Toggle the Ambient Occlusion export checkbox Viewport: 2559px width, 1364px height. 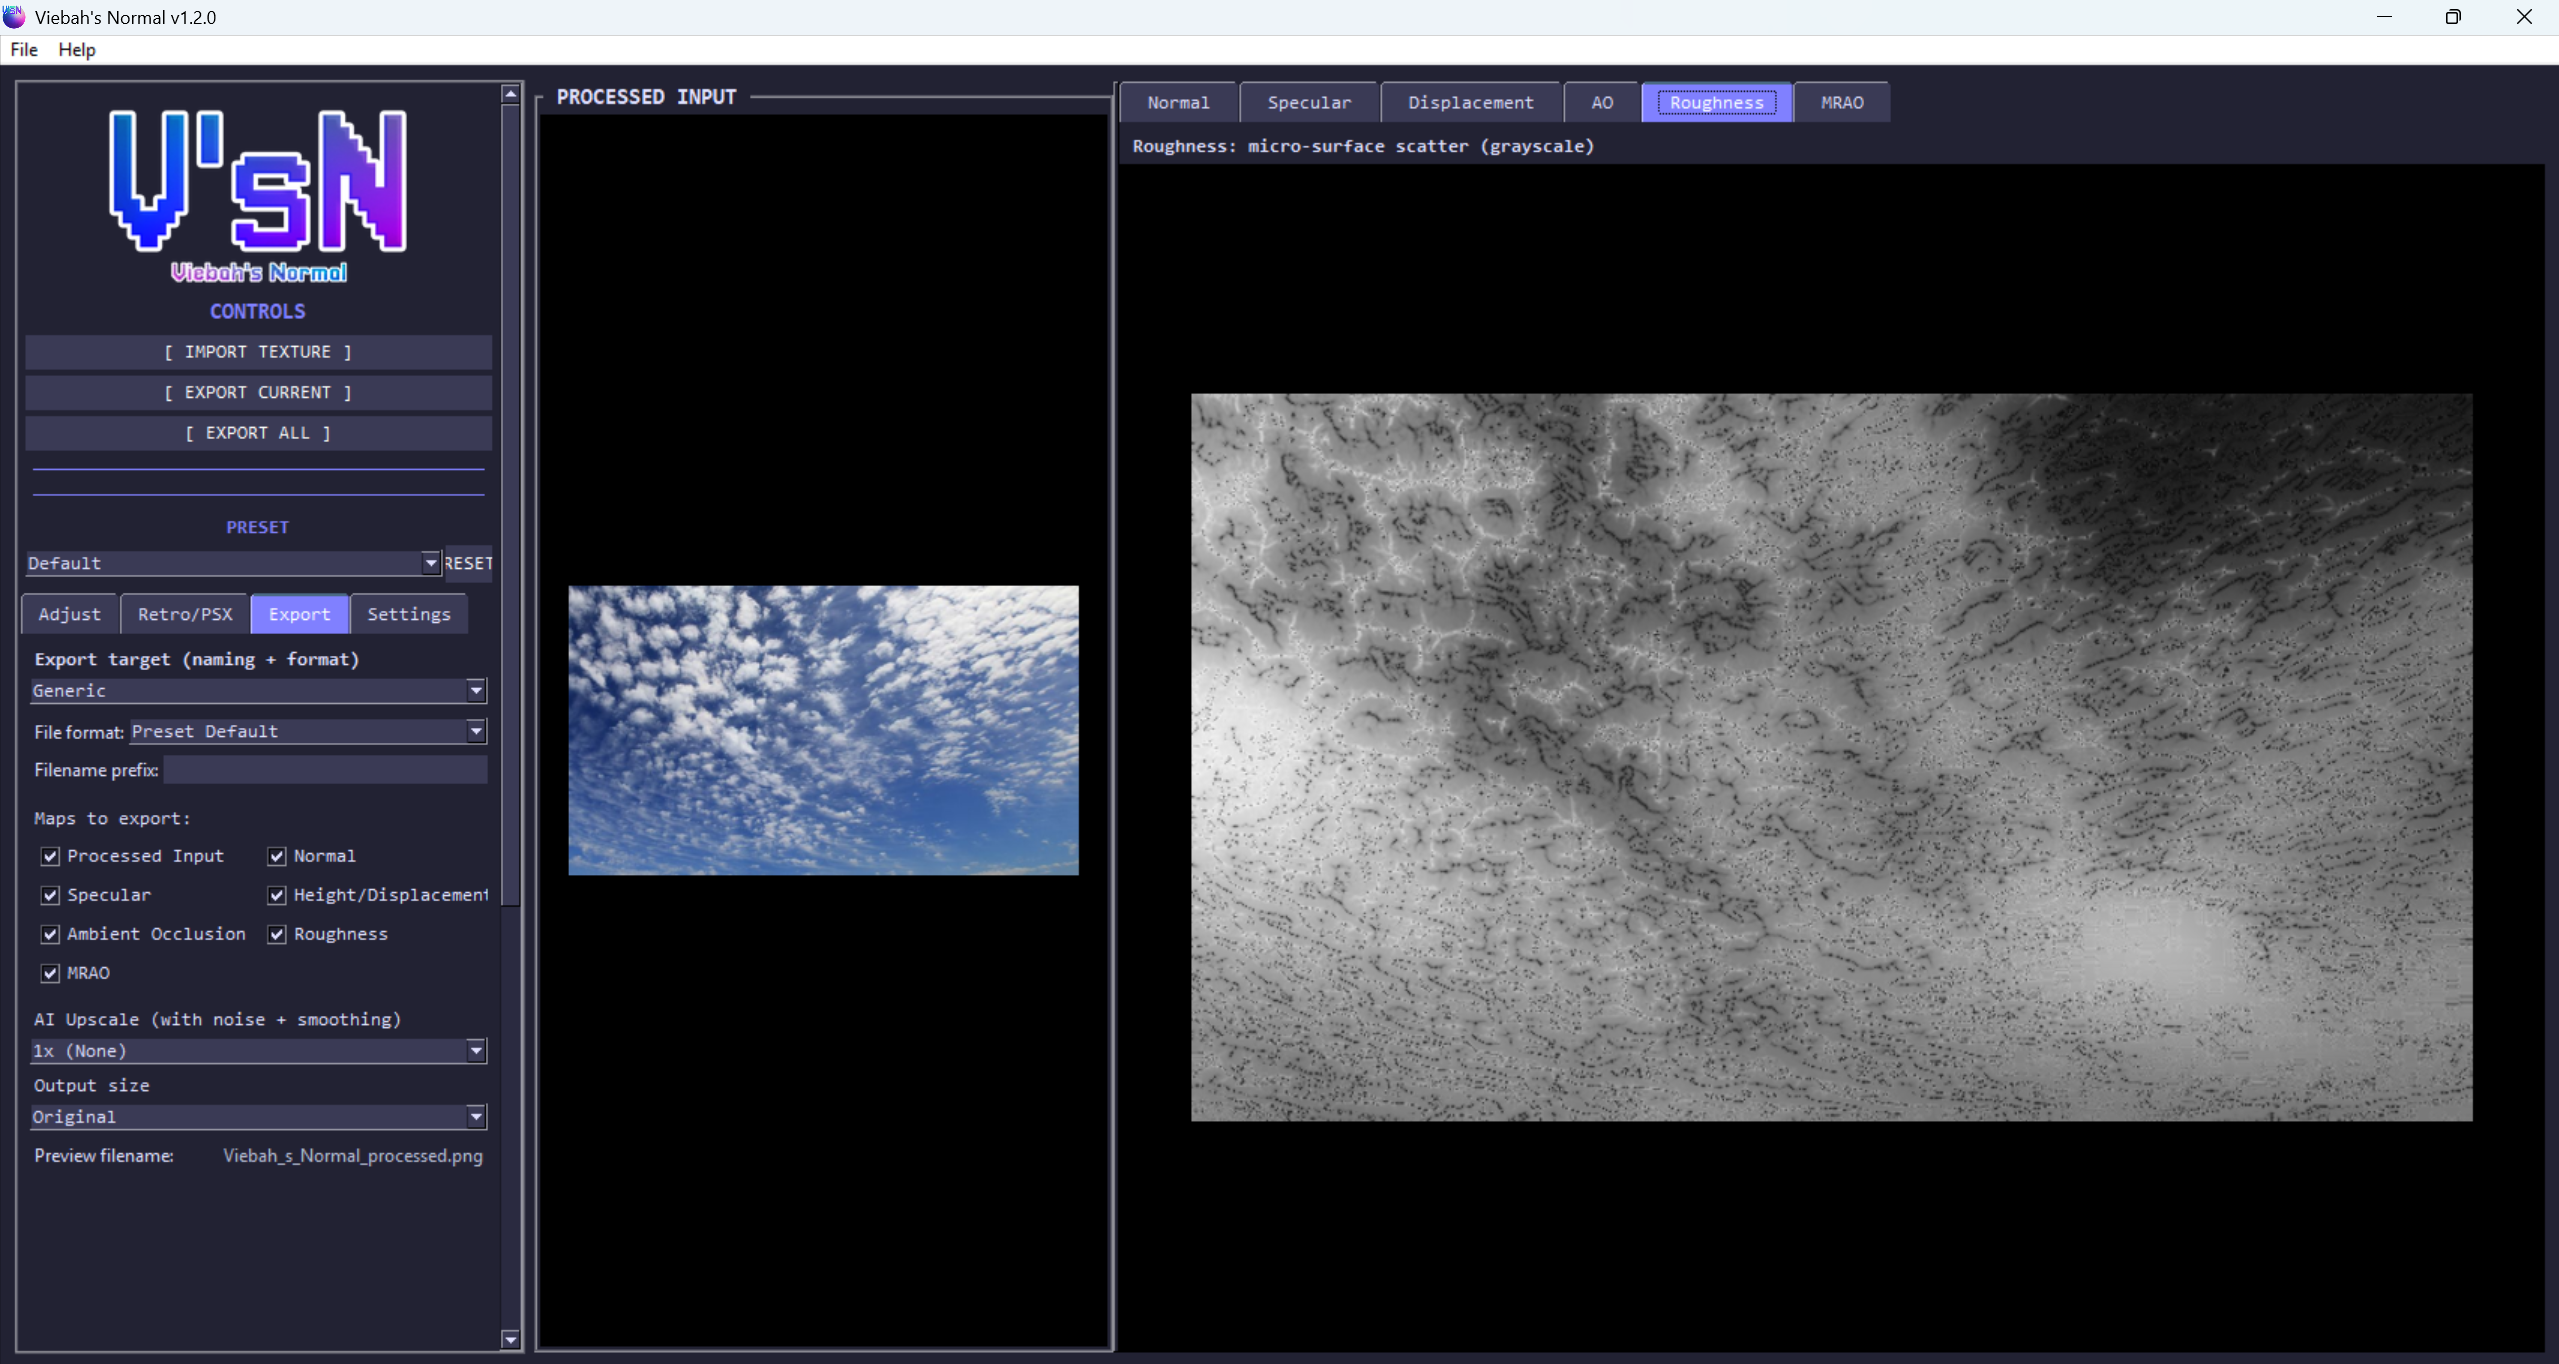pyautogui.click(x=50, y=934)
